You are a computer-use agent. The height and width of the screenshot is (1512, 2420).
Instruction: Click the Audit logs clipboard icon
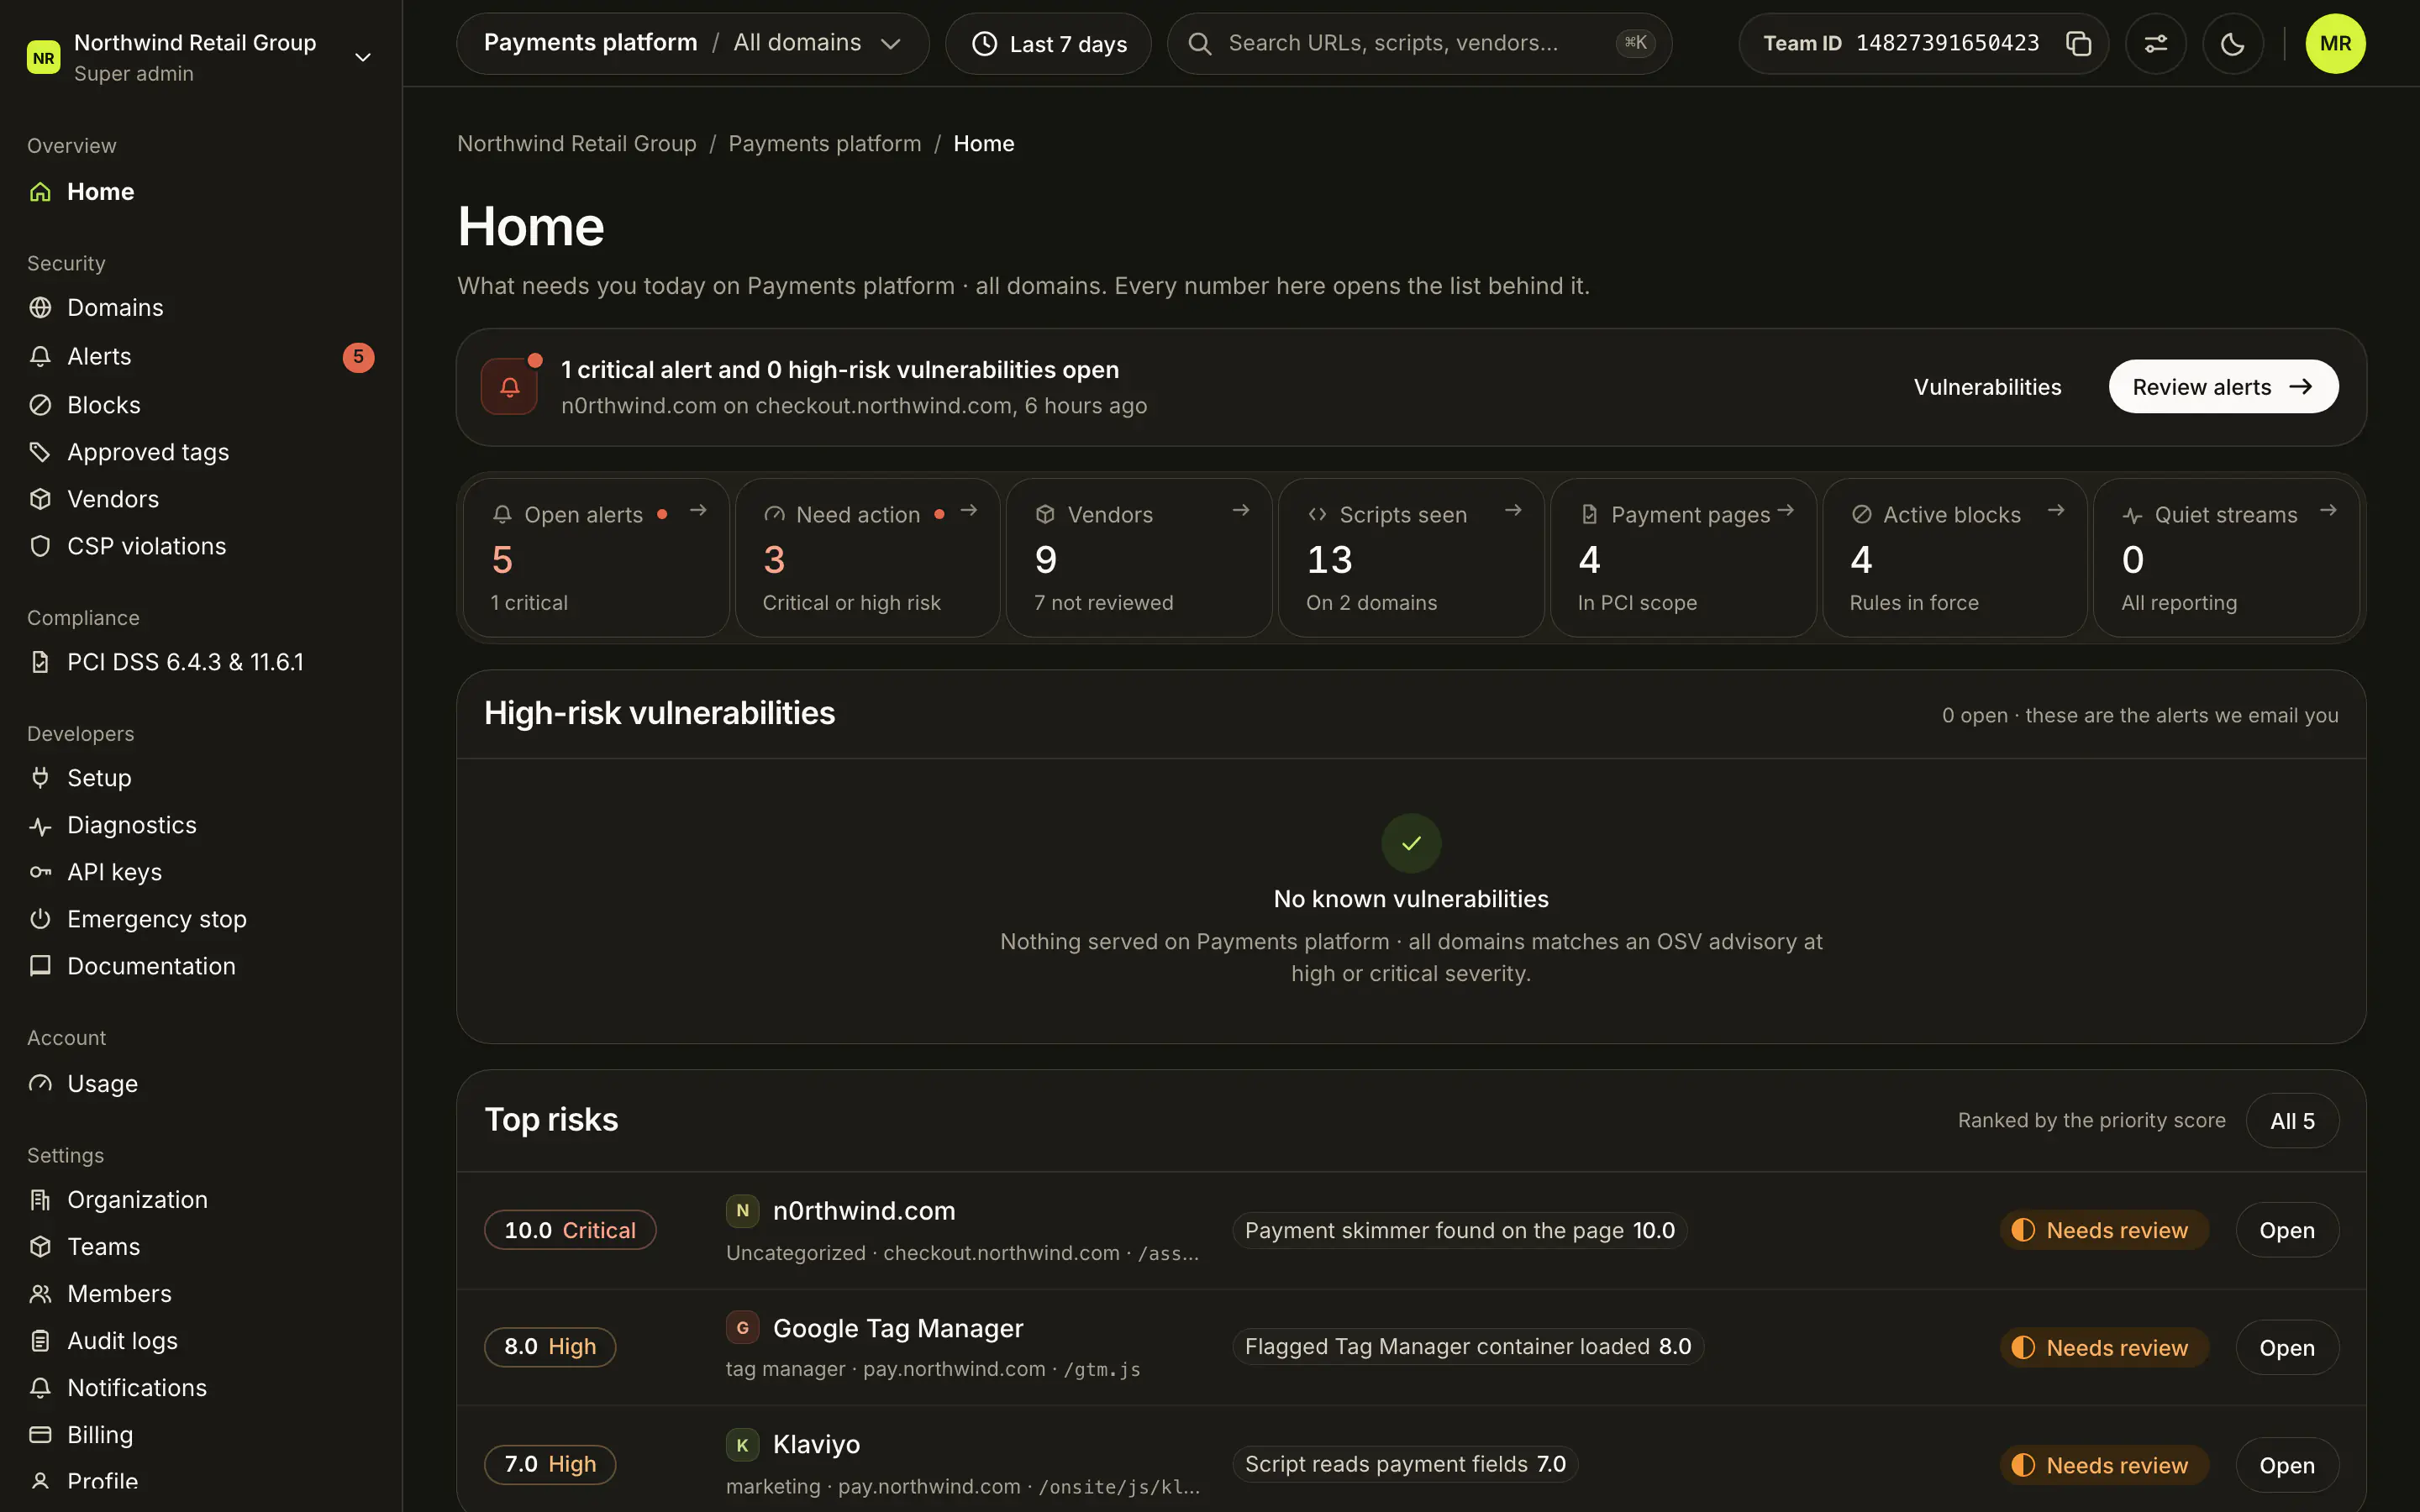(x=40, y=1341)
